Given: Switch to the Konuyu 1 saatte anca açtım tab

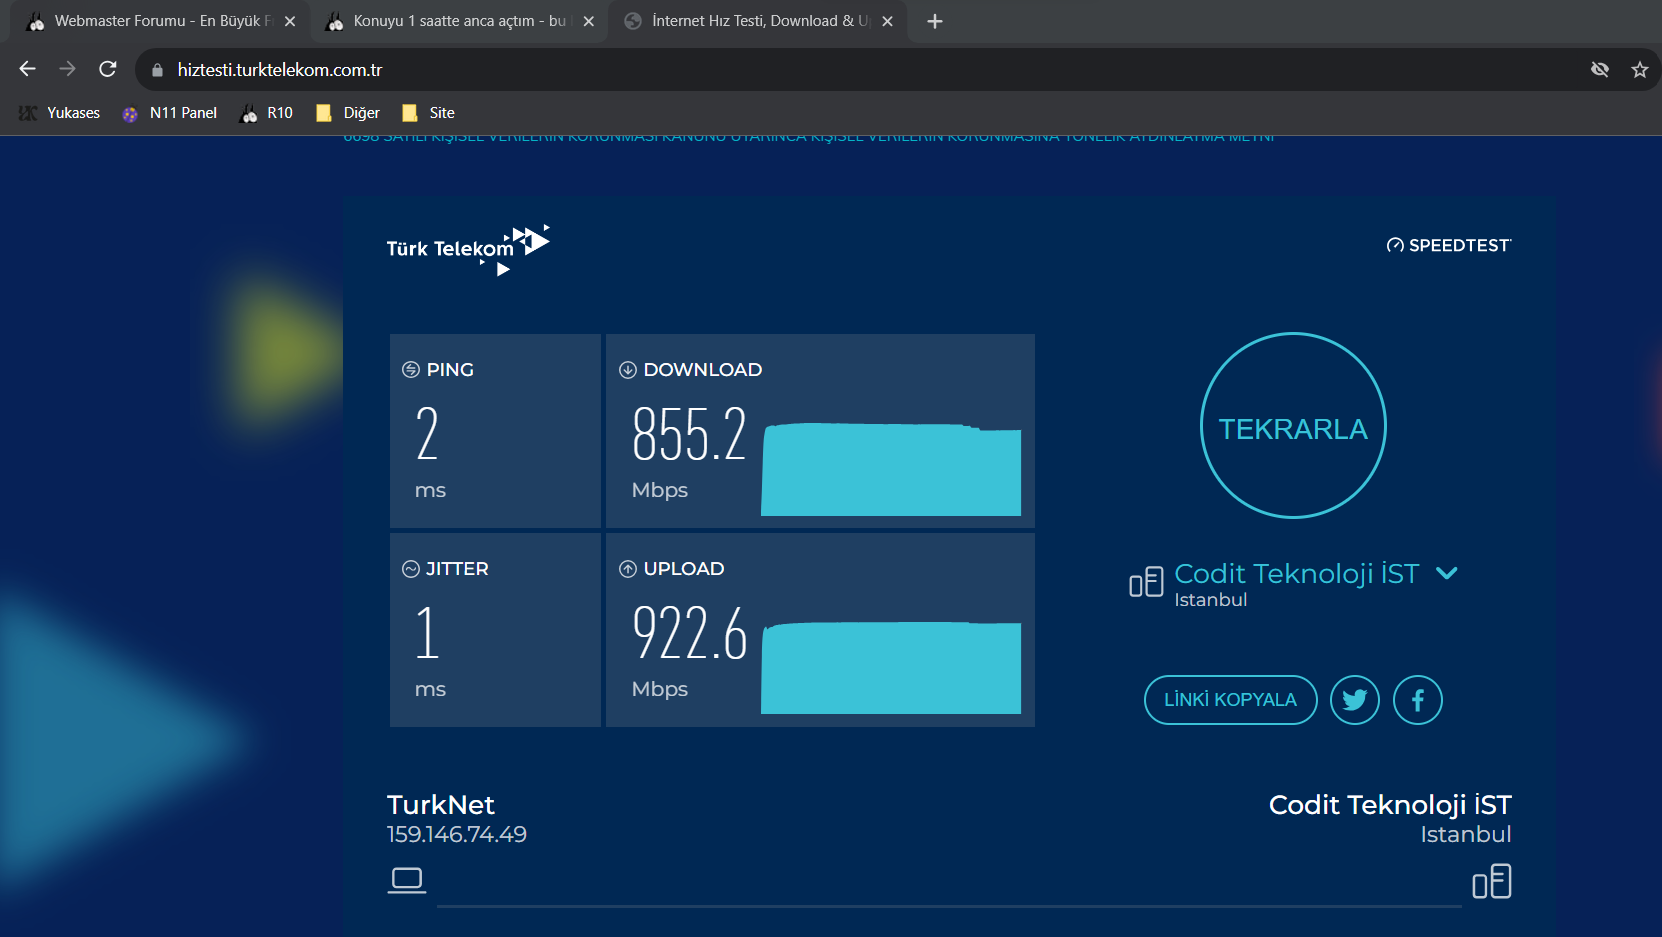Looking at the screenshot, I should 459,21.
